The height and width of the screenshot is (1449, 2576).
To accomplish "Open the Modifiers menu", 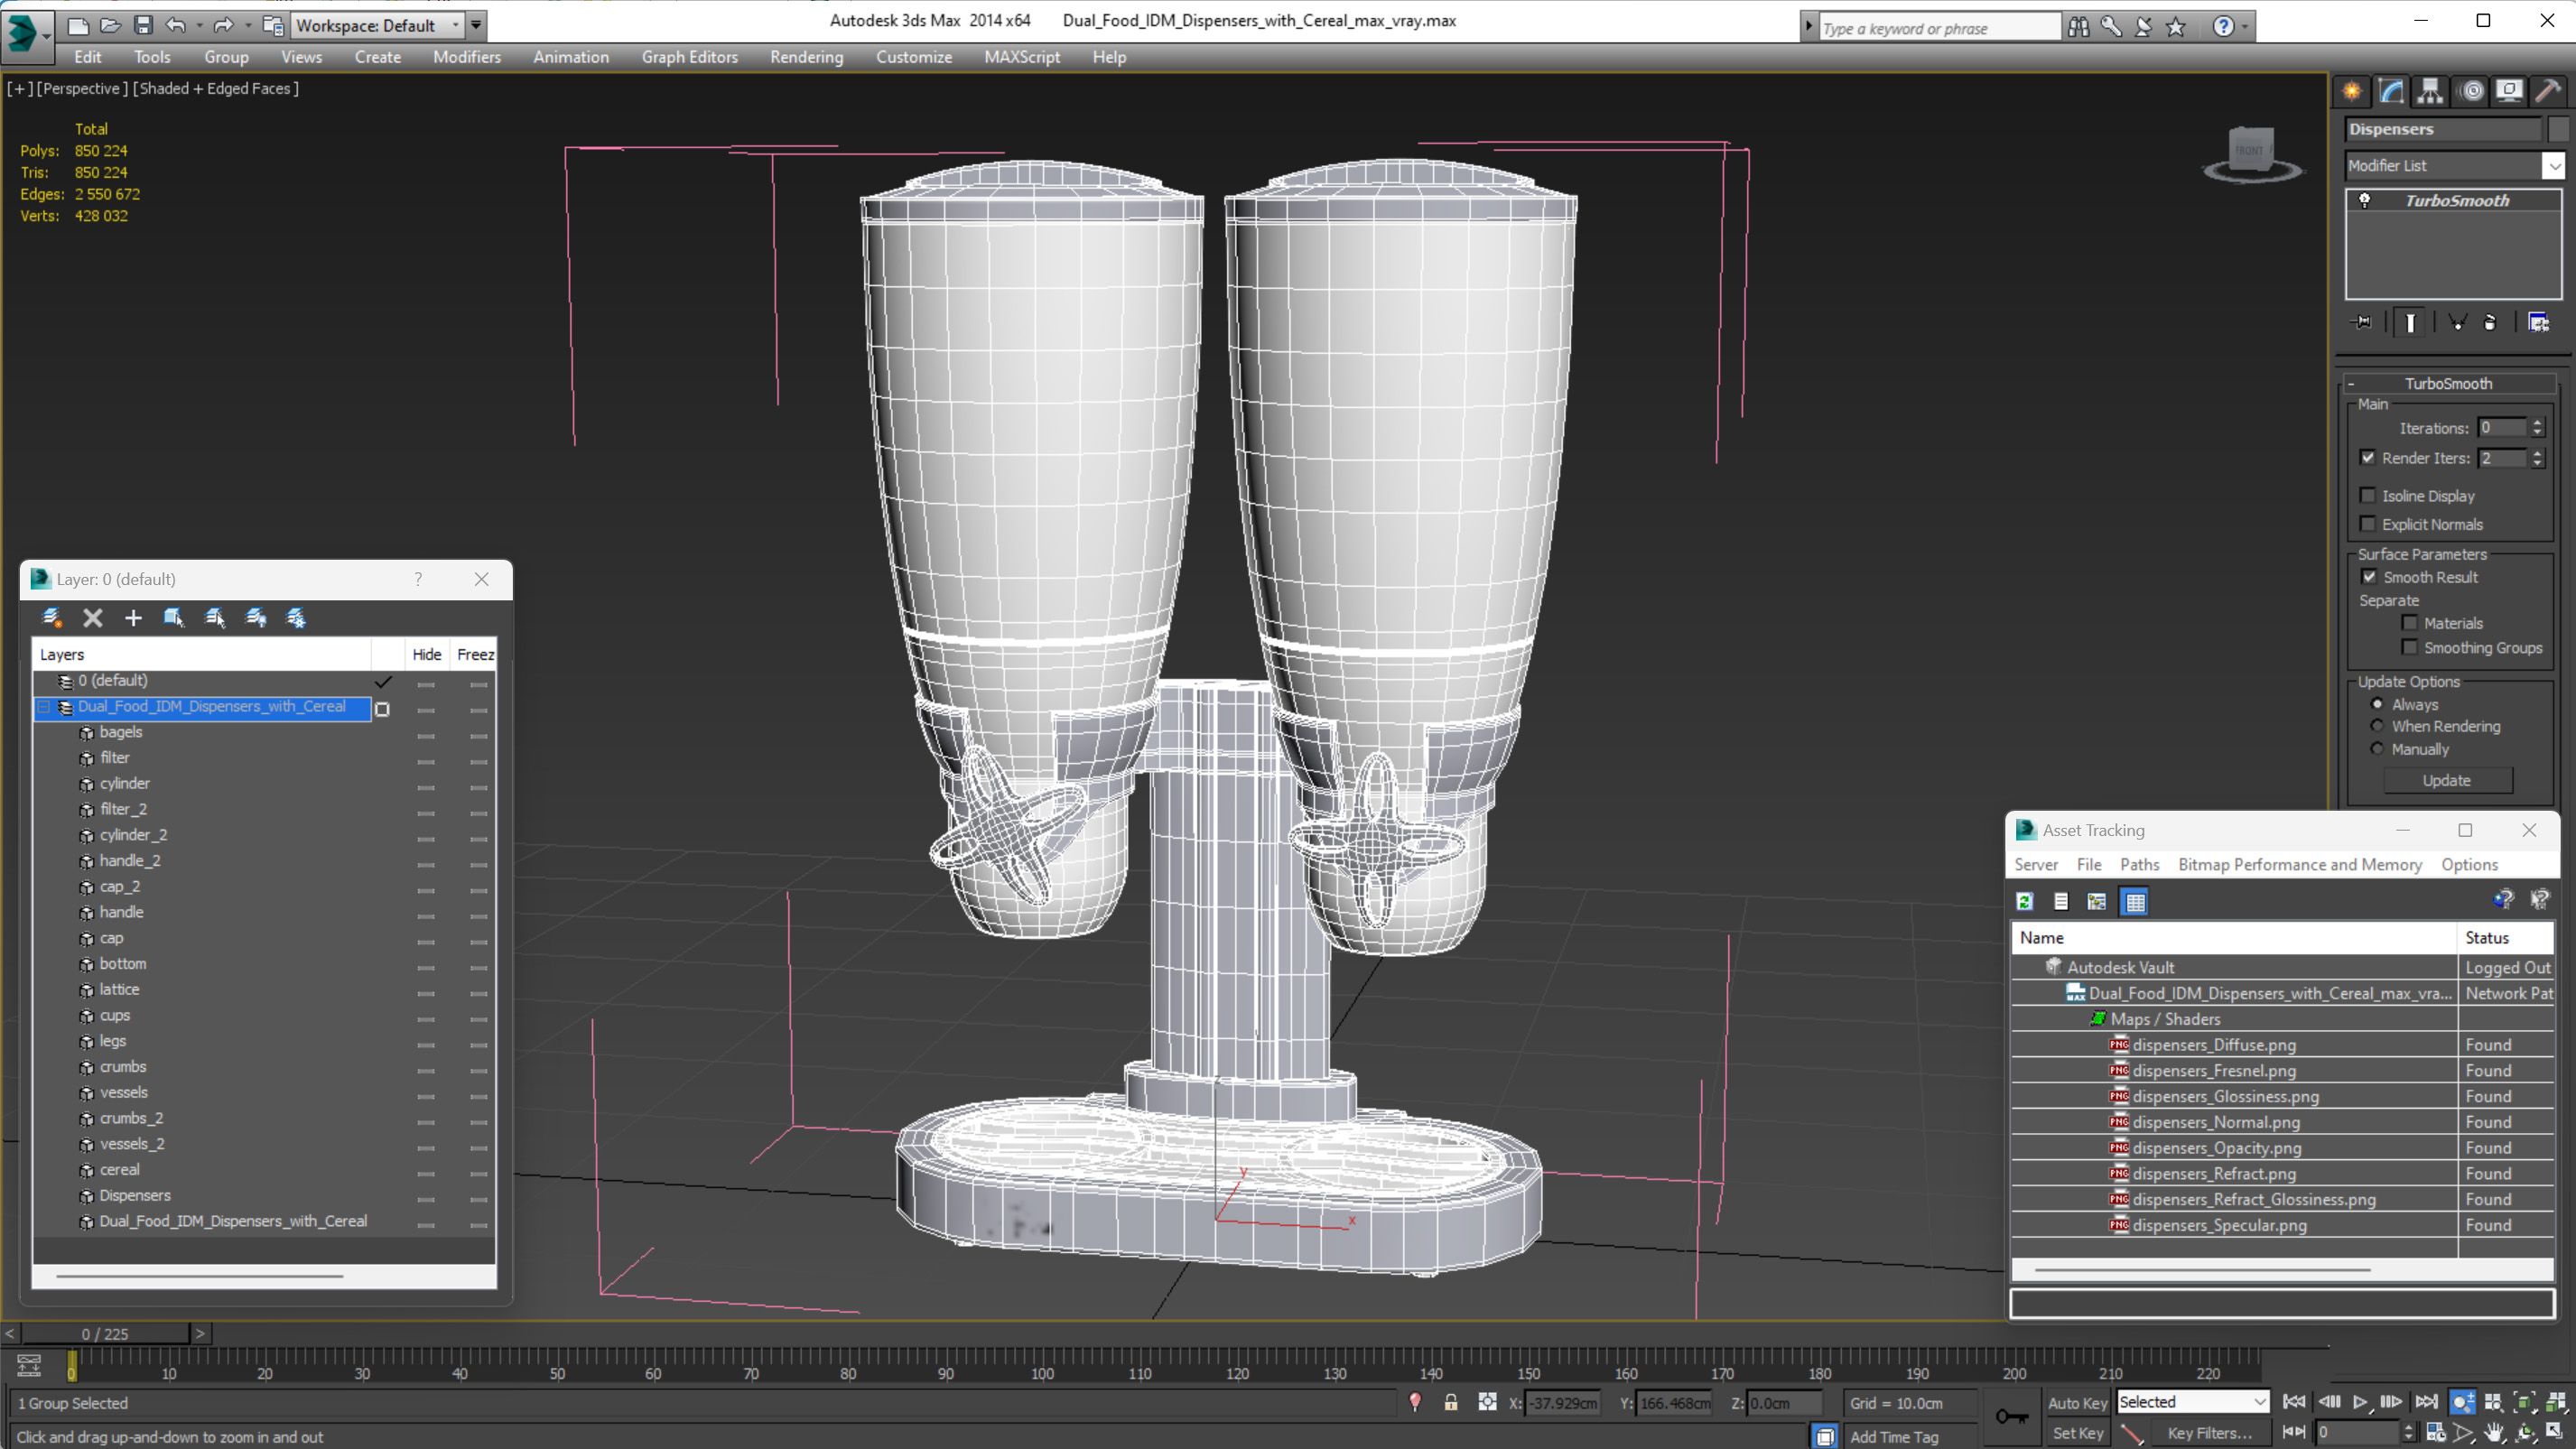I will [466, 57].
